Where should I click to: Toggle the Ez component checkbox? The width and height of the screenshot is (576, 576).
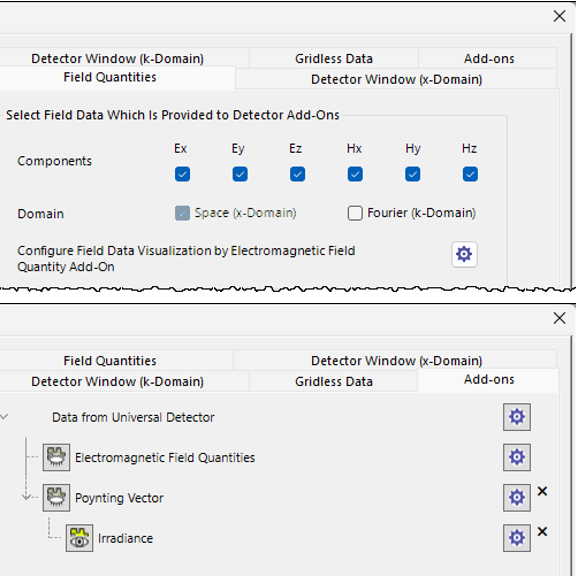pyautogui.click(x=297, y=174)
